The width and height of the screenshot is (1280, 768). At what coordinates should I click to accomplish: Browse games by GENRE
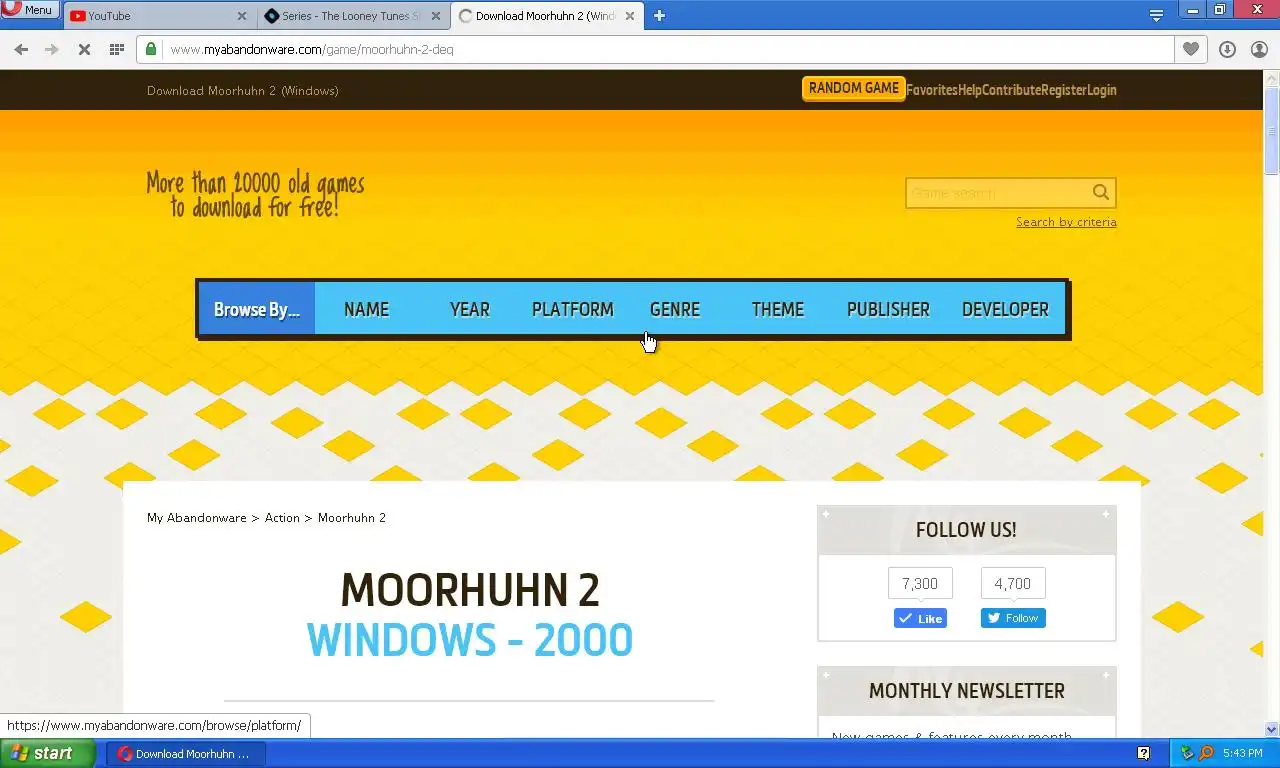(675, 310)
